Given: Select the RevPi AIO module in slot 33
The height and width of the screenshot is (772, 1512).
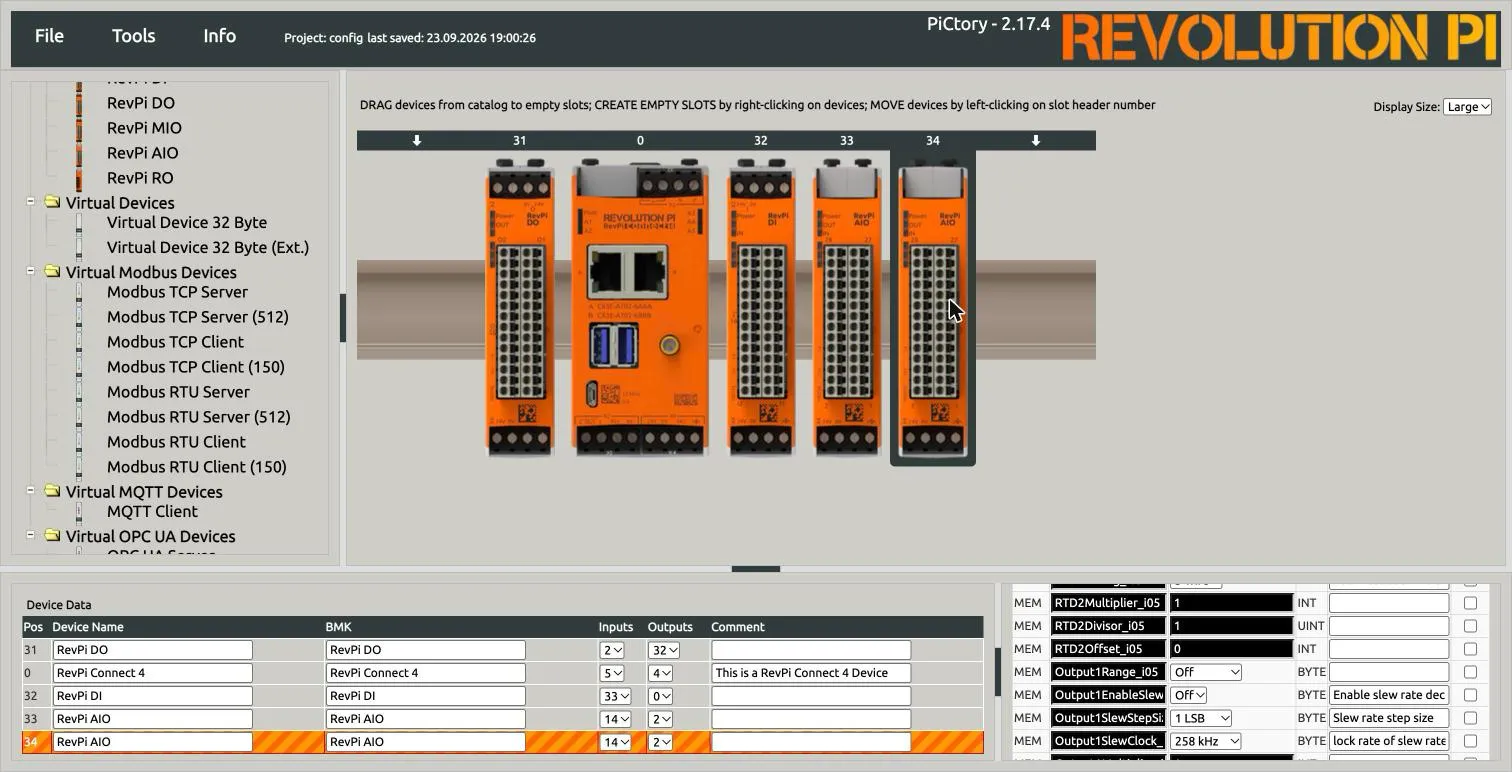Looking at the screenshot, I should click(847, 307).
